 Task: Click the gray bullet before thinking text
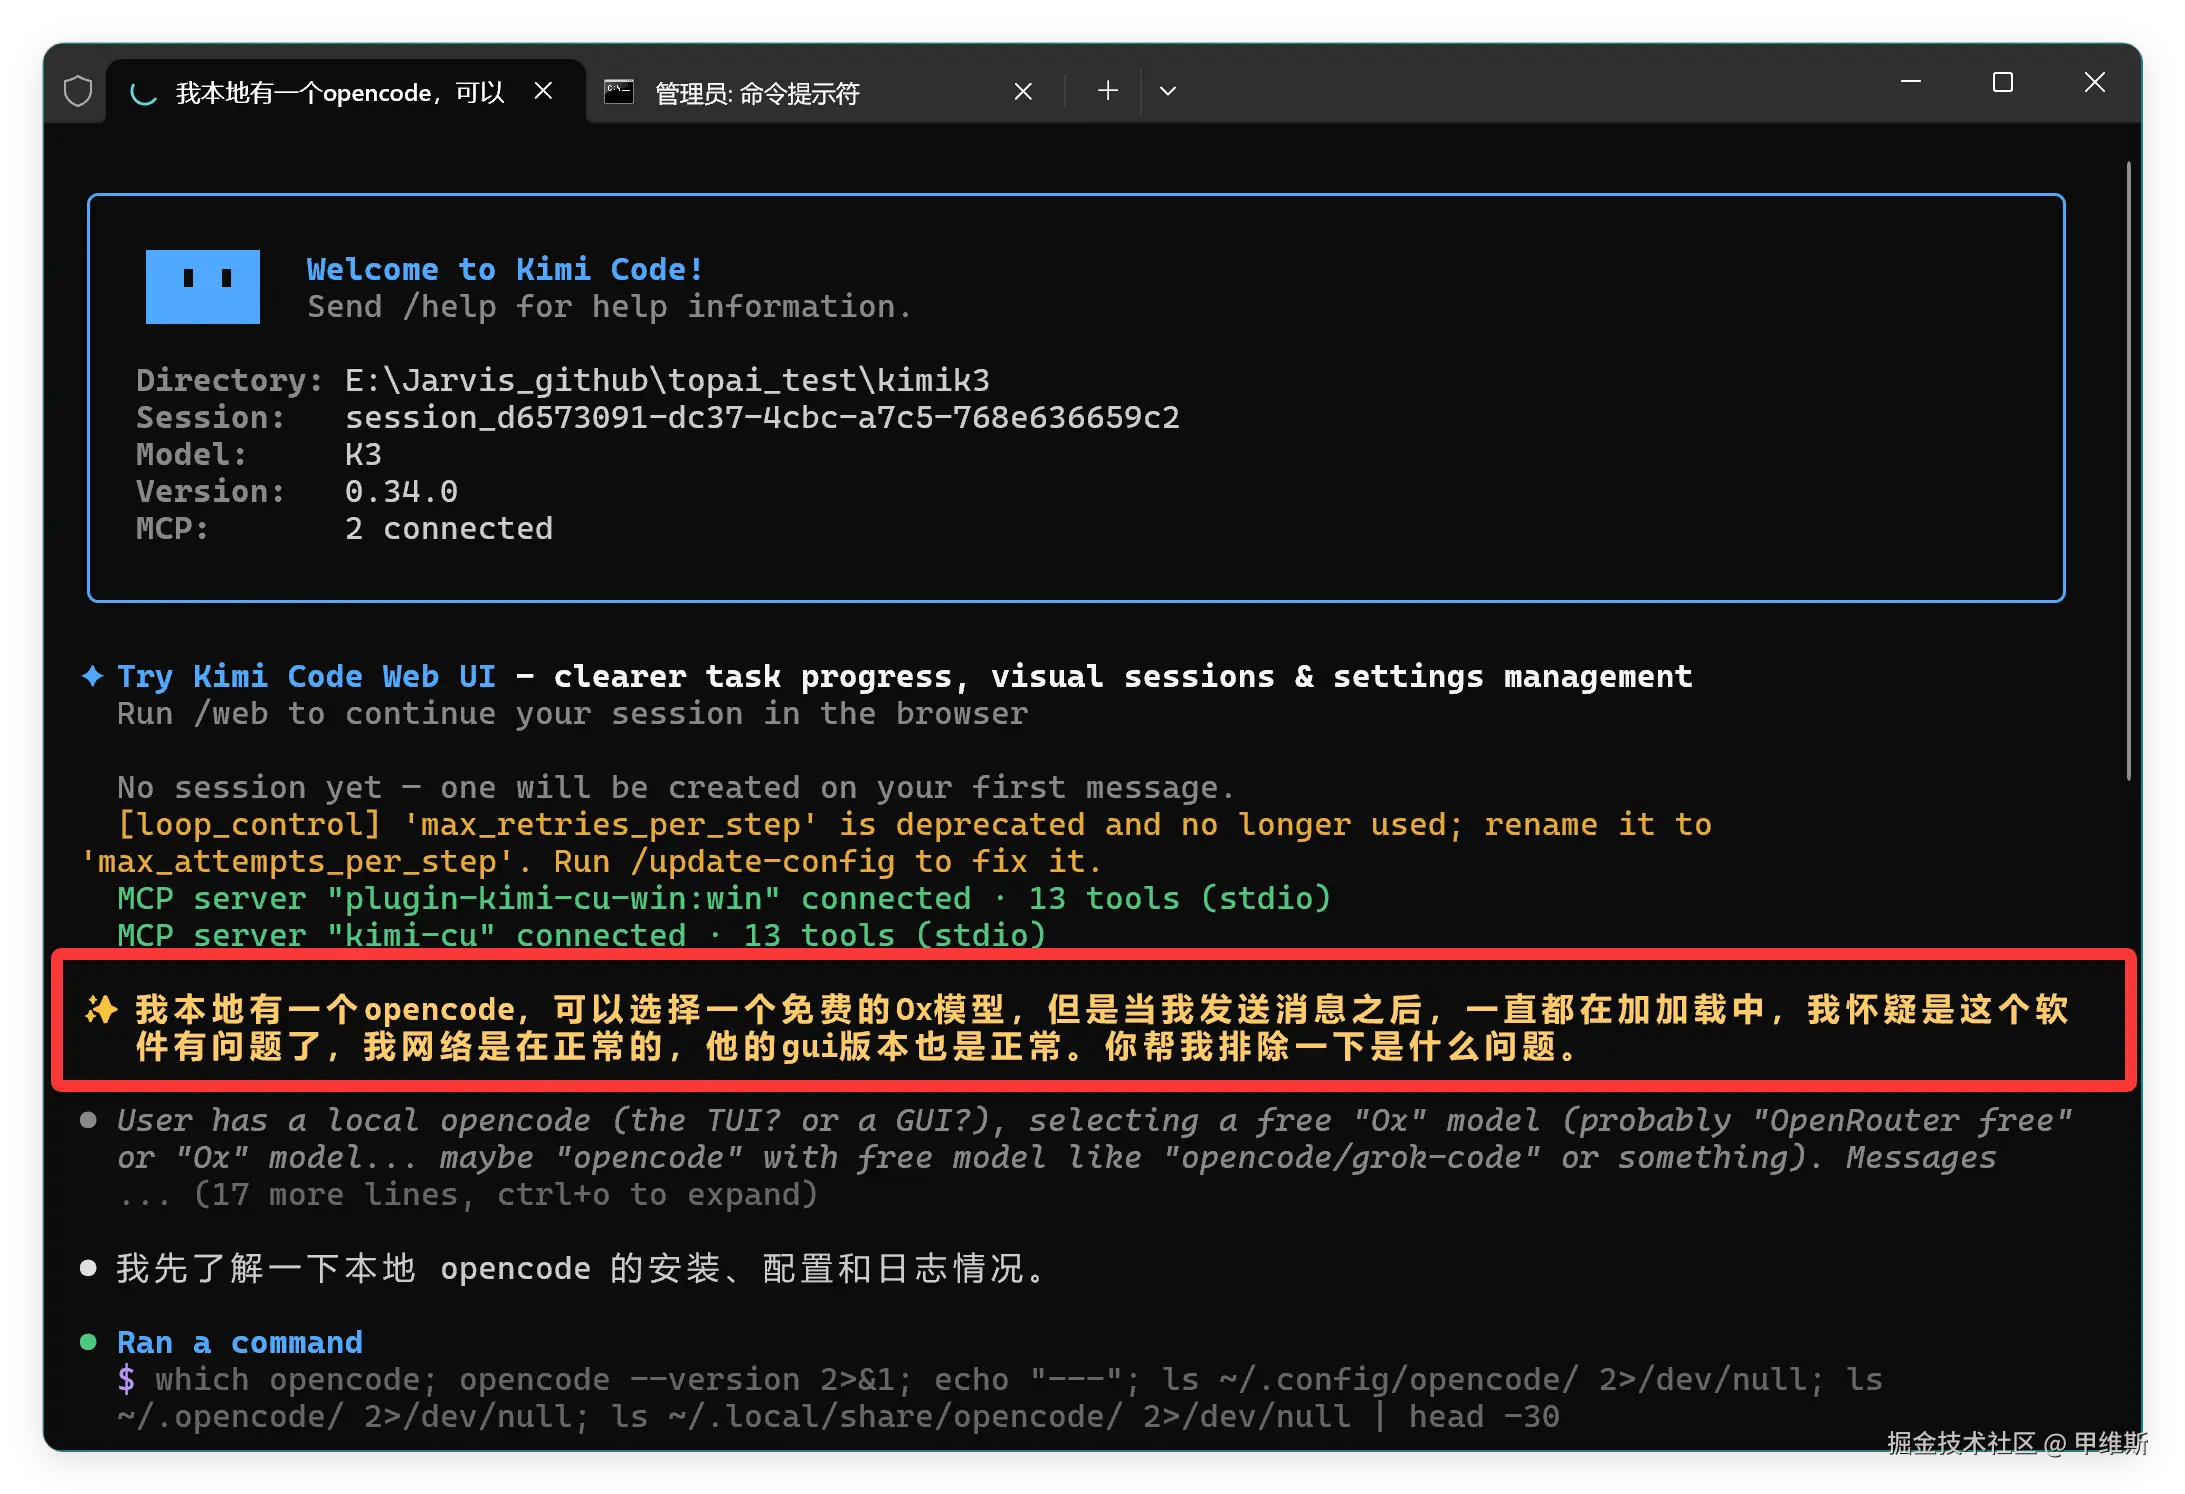click(88, 1120)
